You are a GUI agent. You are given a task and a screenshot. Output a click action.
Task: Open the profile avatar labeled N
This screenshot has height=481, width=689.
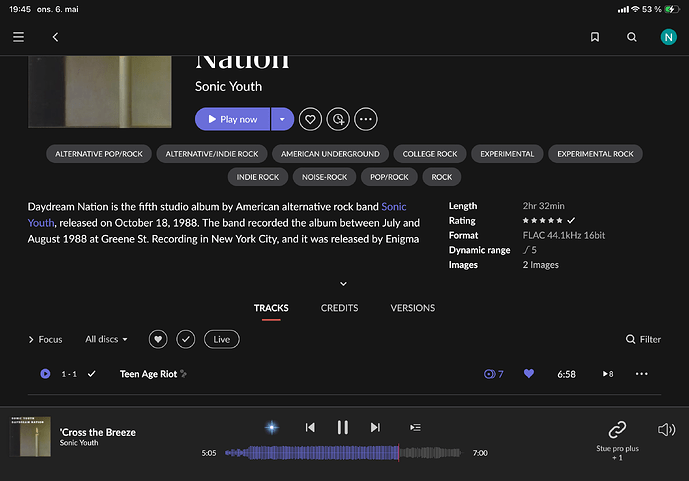[668, 37]
